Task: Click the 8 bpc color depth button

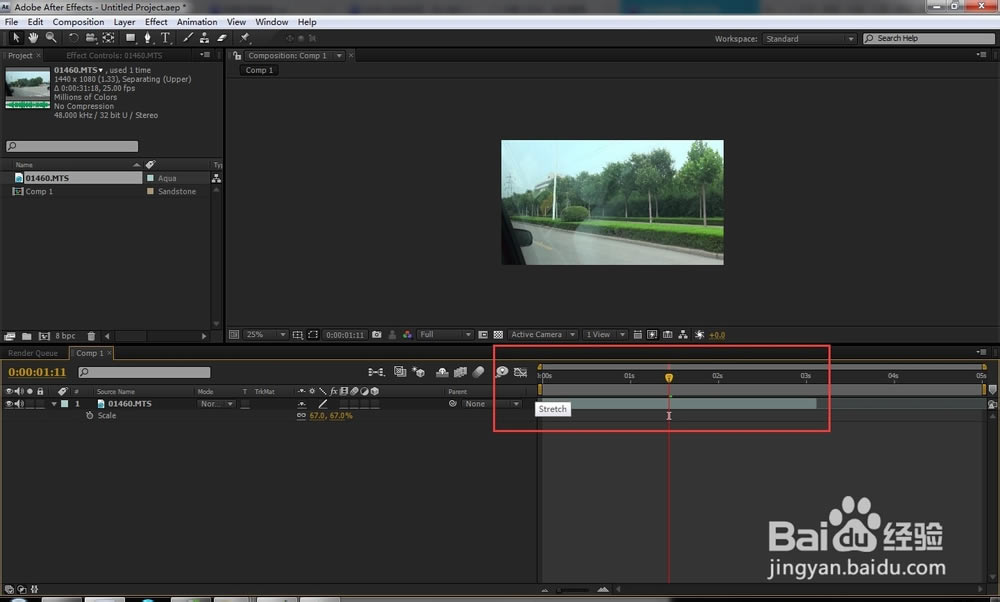Action: [65, 334]
